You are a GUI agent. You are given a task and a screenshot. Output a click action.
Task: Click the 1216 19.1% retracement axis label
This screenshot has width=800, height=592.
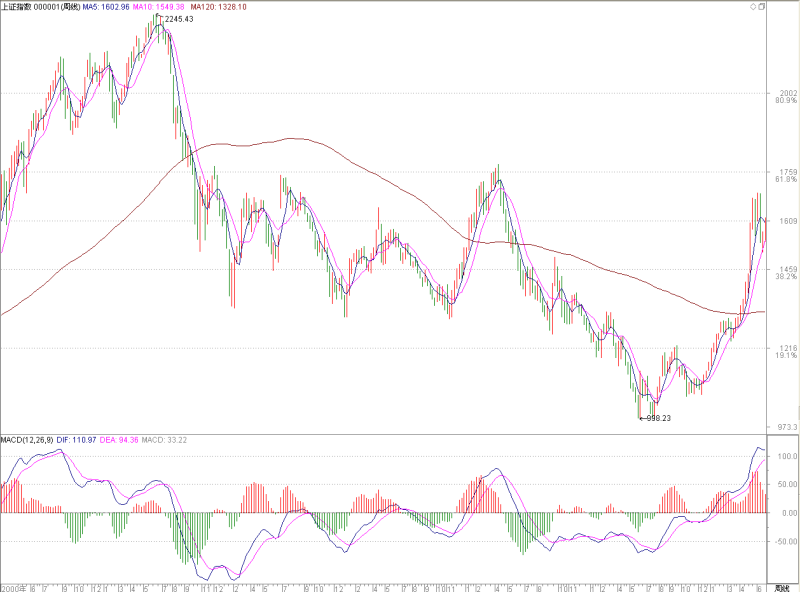tap(786, 352)
